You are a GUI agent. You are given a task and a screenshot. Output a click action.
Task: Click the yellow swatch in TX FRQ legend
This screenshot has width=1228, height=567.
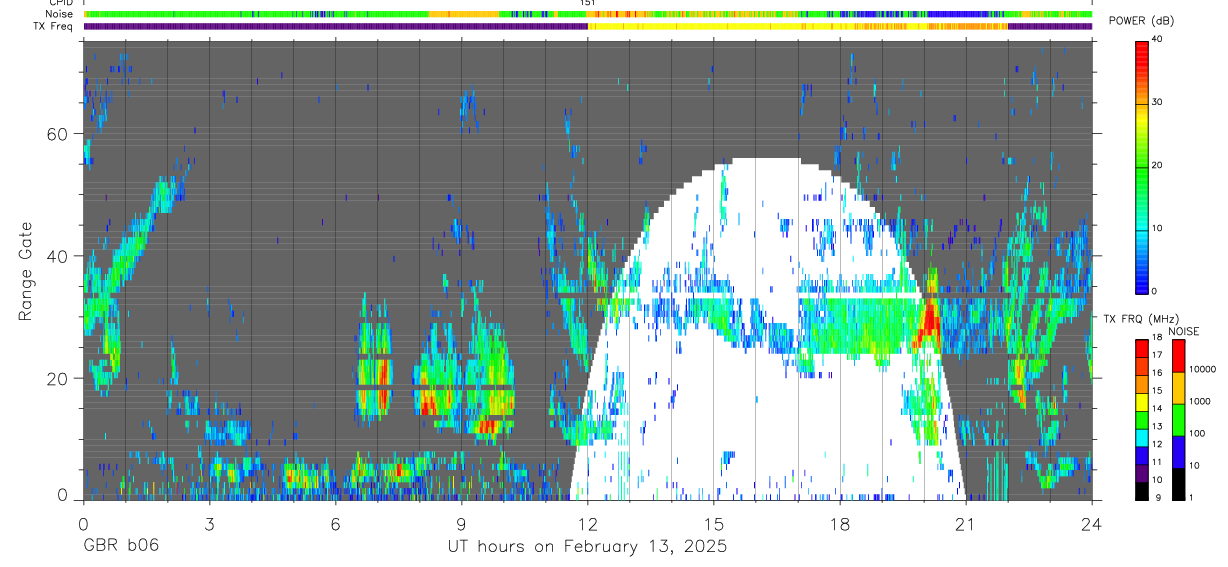tap(1141, 402)
